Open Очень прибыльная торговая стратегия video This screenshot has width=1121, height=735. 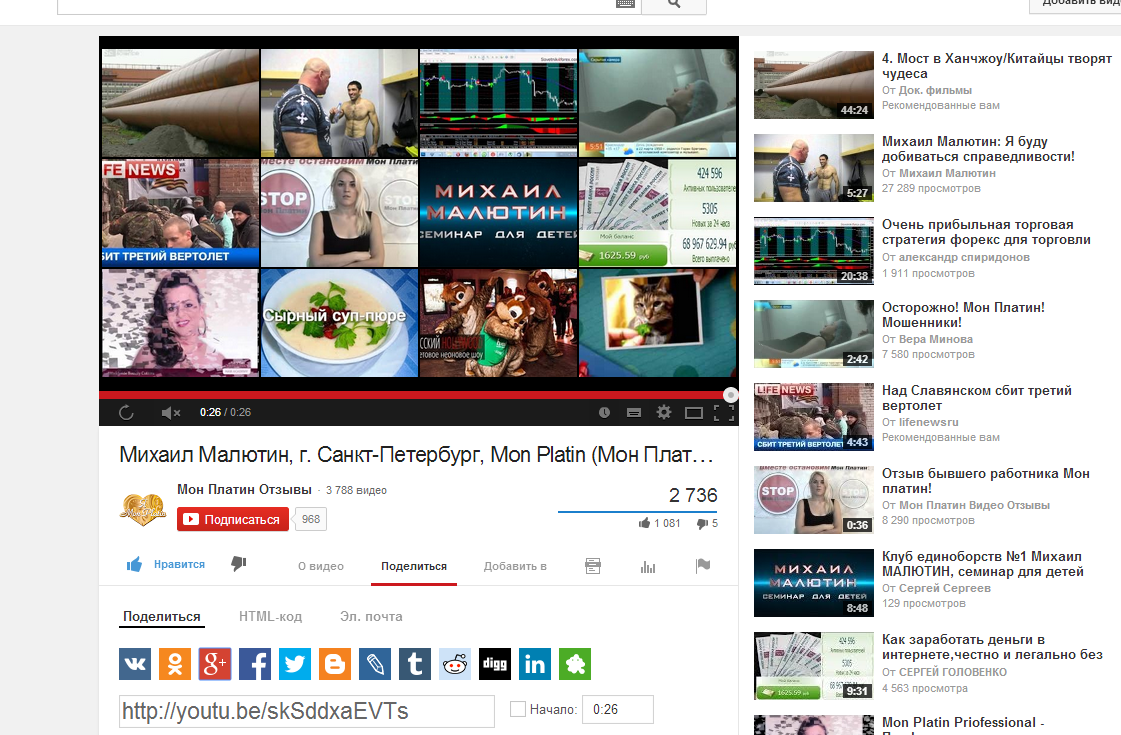[x=987, y=232]
